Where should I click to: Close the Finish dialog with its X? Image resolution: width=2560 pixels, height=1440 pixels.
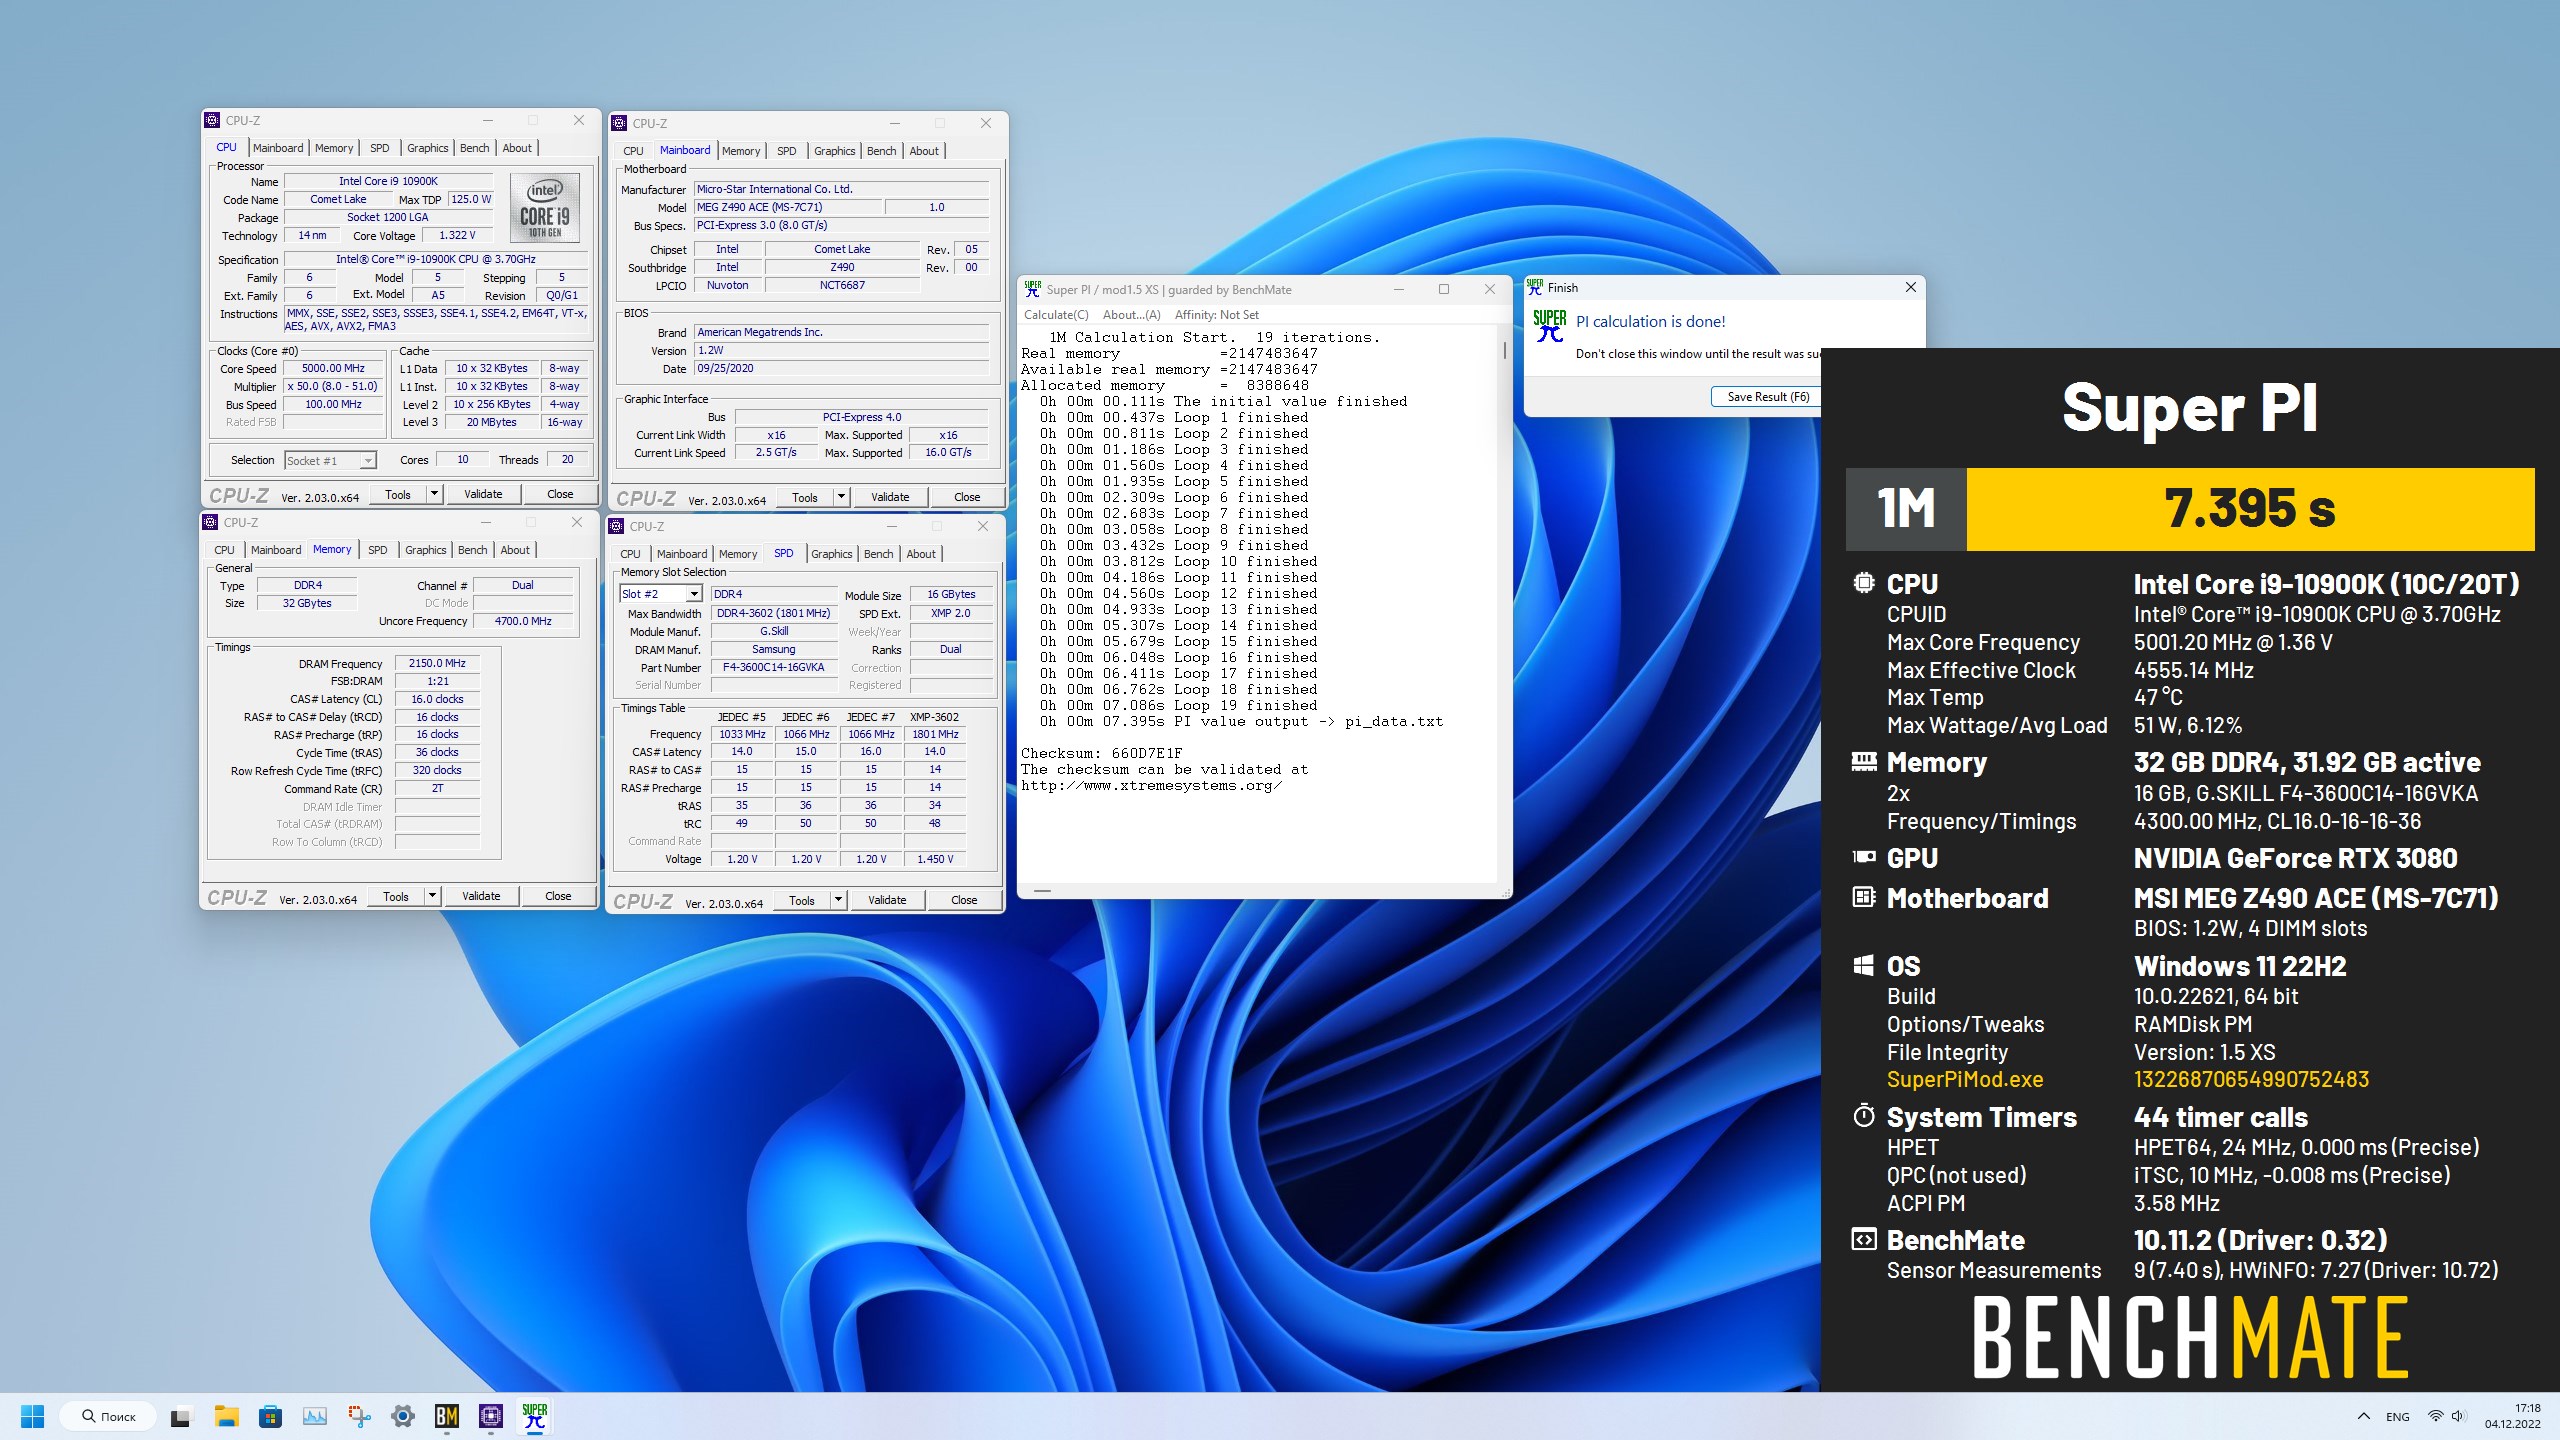point(1910,287)
